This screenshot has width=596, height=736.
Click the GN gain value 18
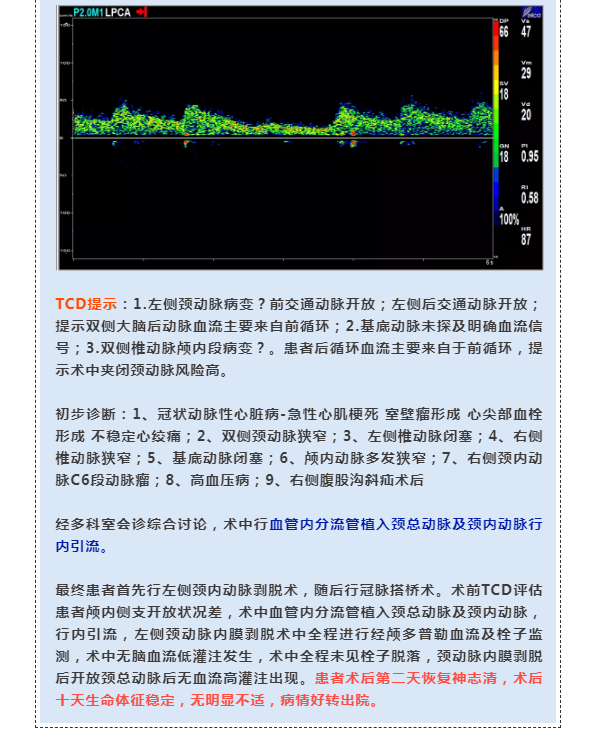504,157
